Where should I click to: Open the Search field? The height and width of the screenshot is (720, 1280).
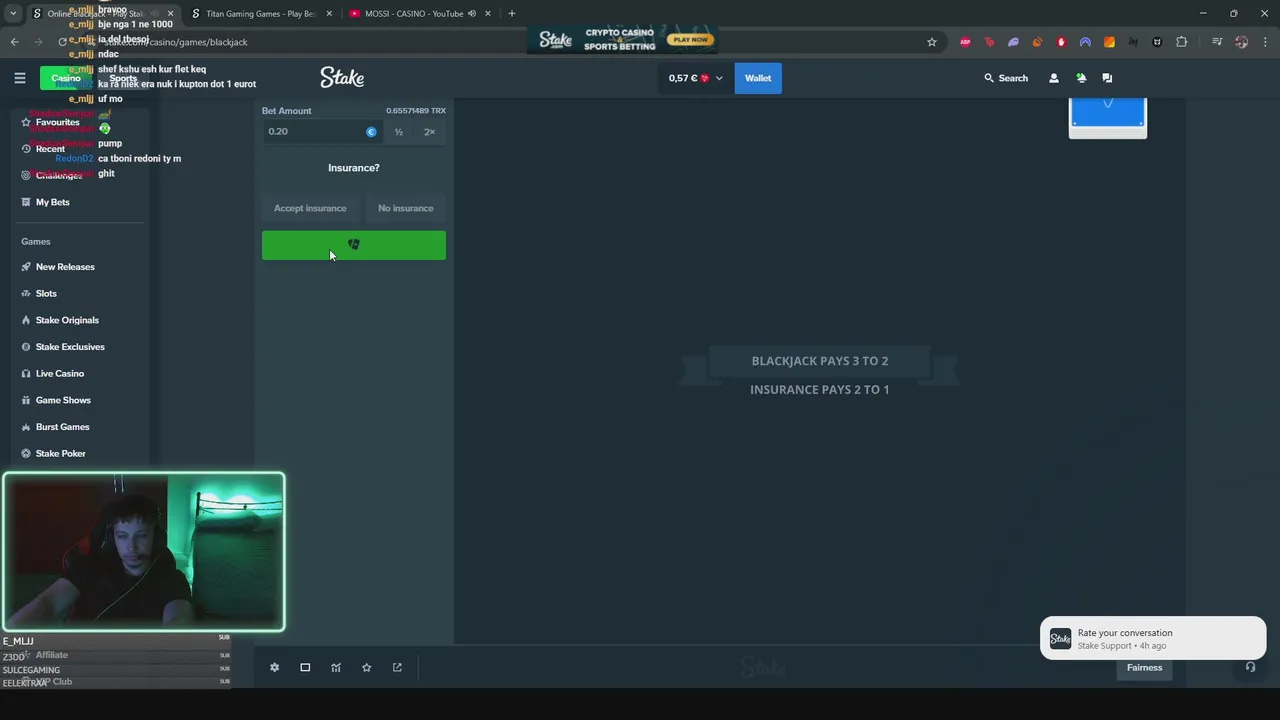coord(1006,78)
